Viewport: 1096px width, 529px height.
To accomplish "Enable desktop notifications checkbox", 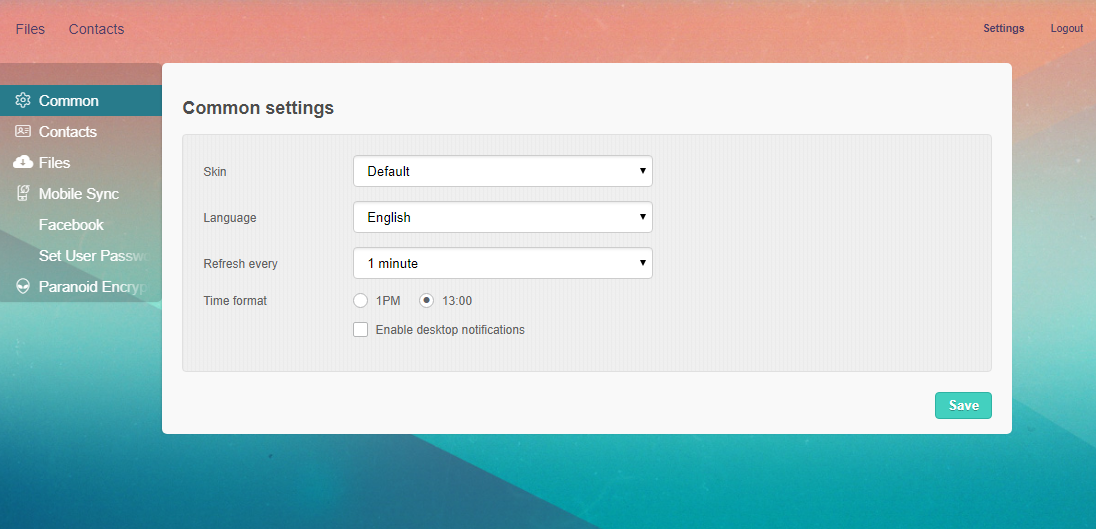I will coord(361,330).
